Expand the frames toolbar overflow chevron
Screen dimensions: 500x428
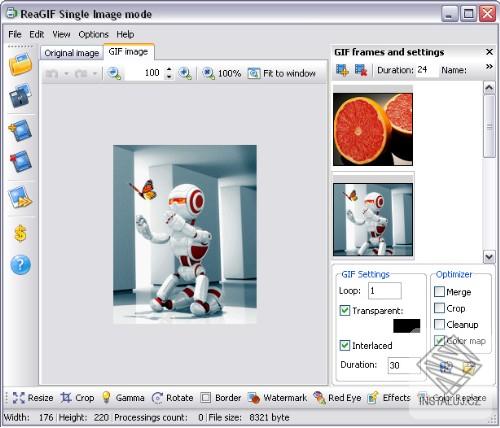tap(489, 67)
